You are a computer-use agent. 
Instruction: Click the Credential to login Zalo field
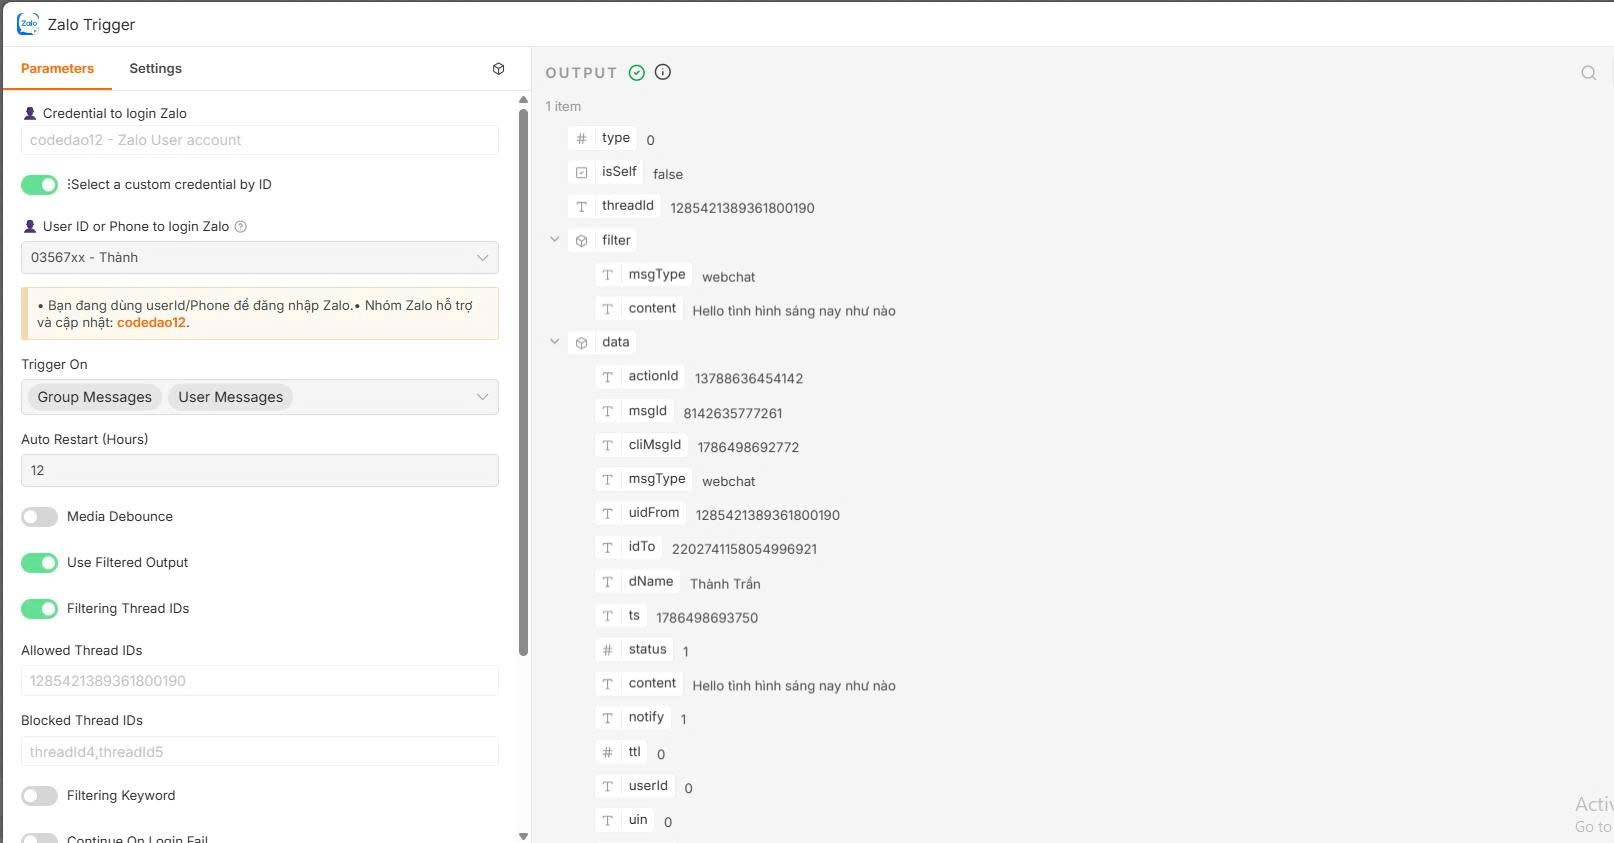(260, 140)
